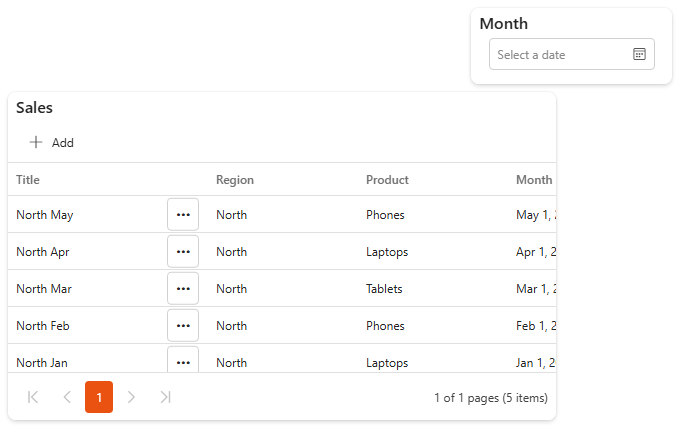679x428 pixels.
Task: Click the Feb 1 date cell
Action: [x=536, y=326]
